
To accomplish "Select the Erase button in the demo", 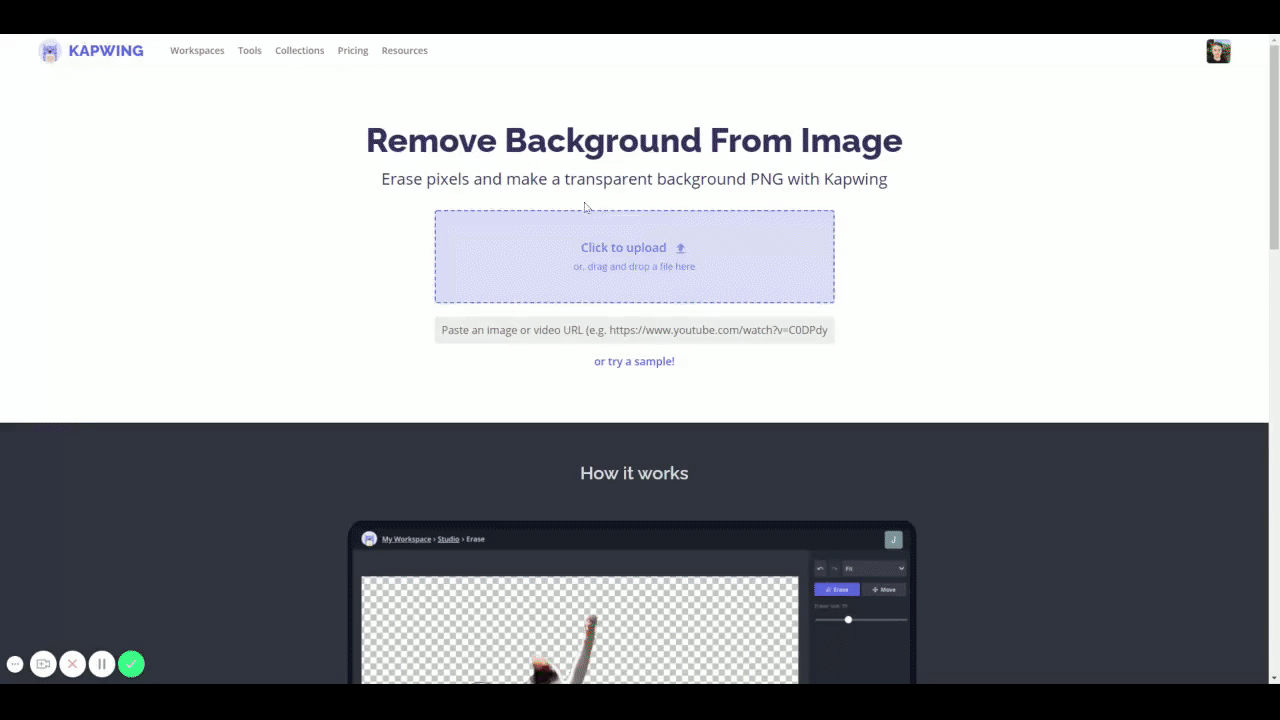I will tap(837, 590).
